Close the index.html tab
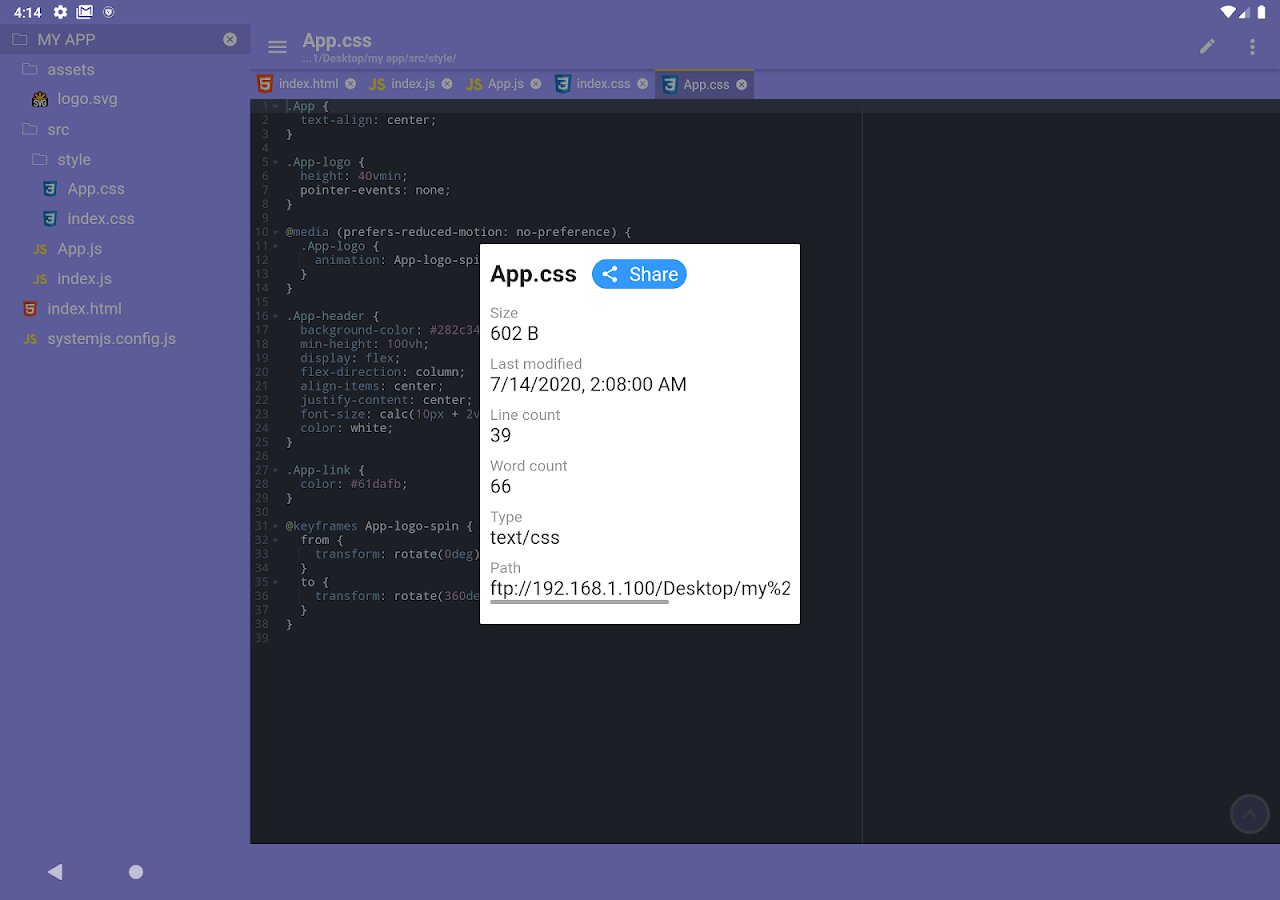 (x=350, y=84)
